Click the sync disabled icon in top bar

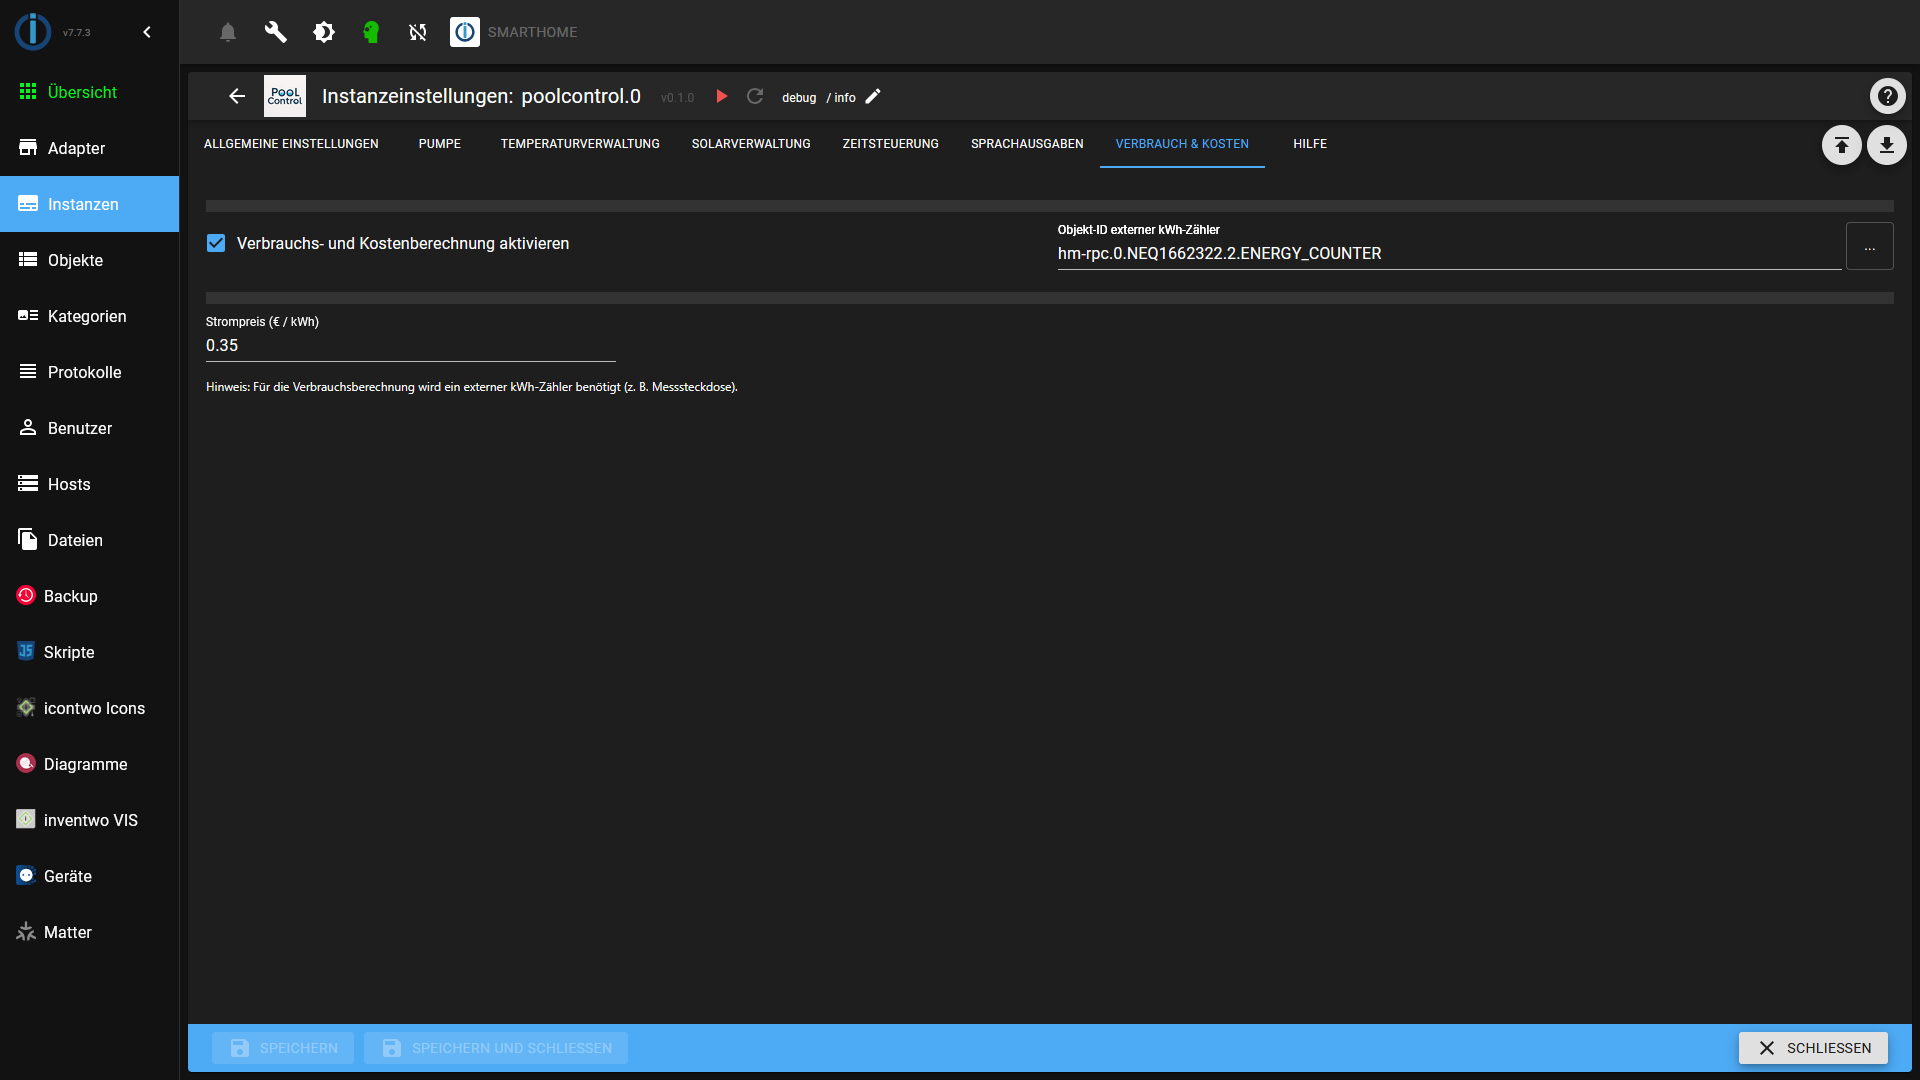(418, 32)
